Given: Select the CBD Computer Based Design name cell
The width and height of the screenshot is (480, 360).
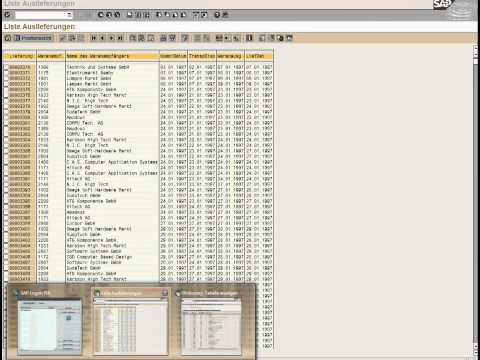Looking at the screenshot, I should tap(112, 257).
